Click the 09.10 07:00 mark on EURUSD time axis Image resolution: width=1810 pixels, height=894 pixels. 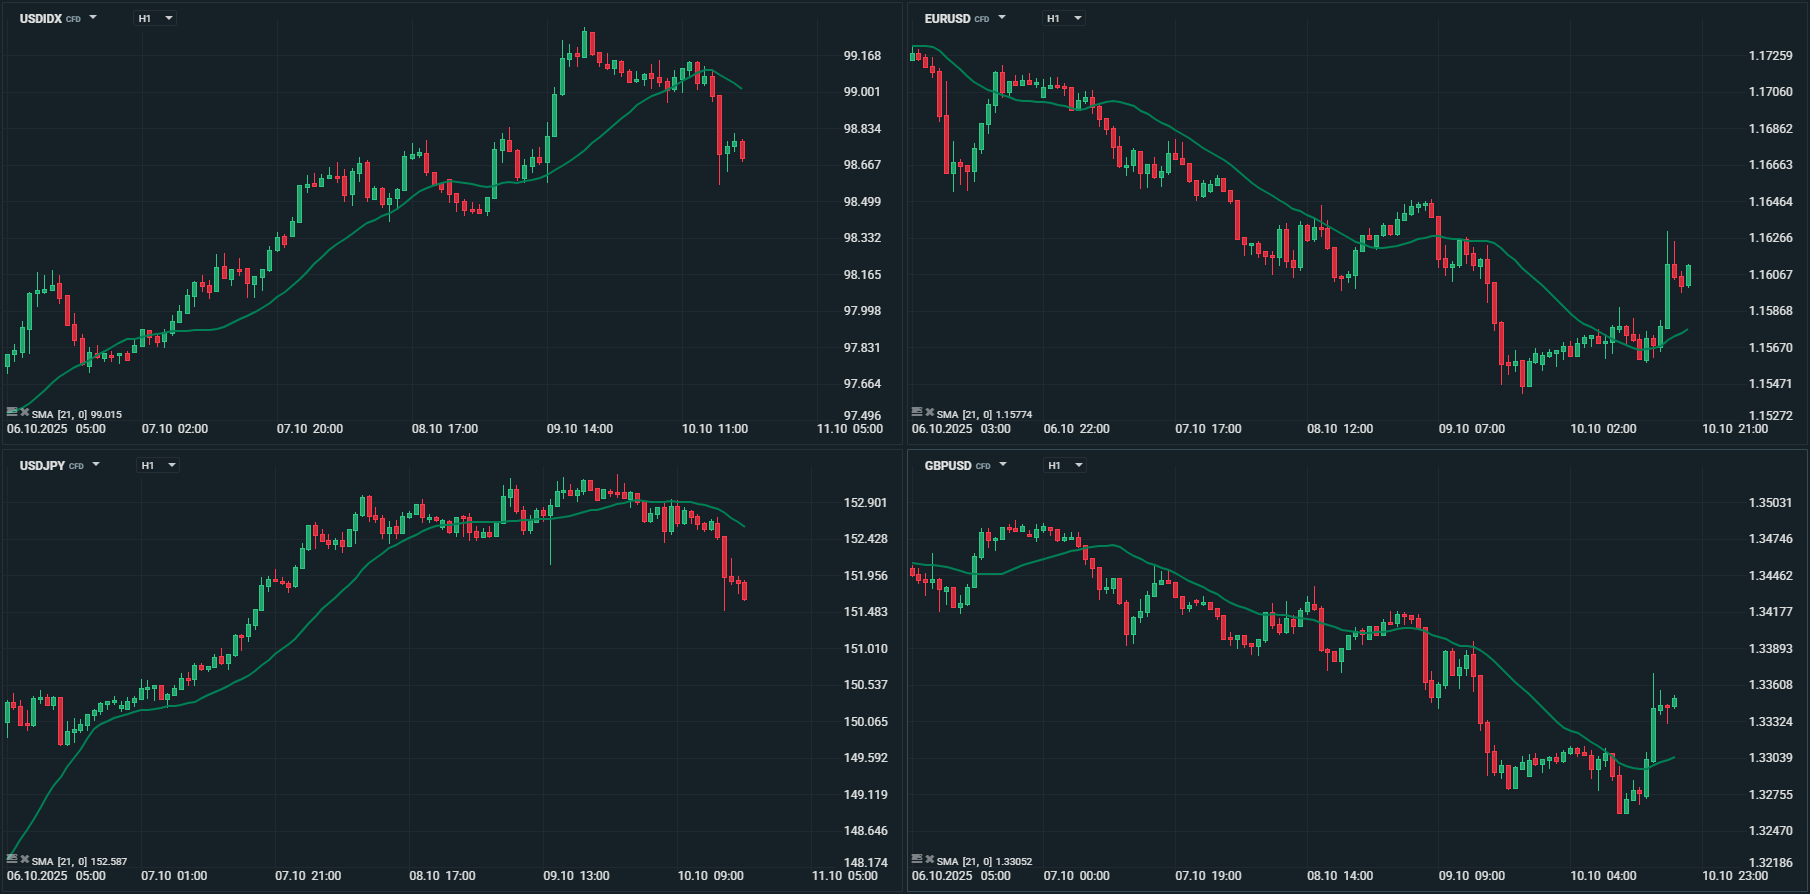click(1471, 429)
